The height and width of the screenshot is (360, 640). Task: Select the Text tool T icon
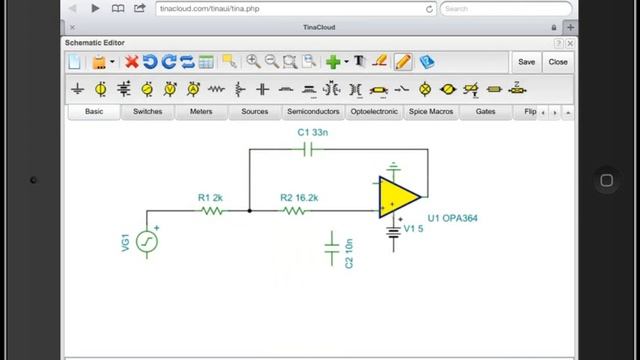pos(359,61)
